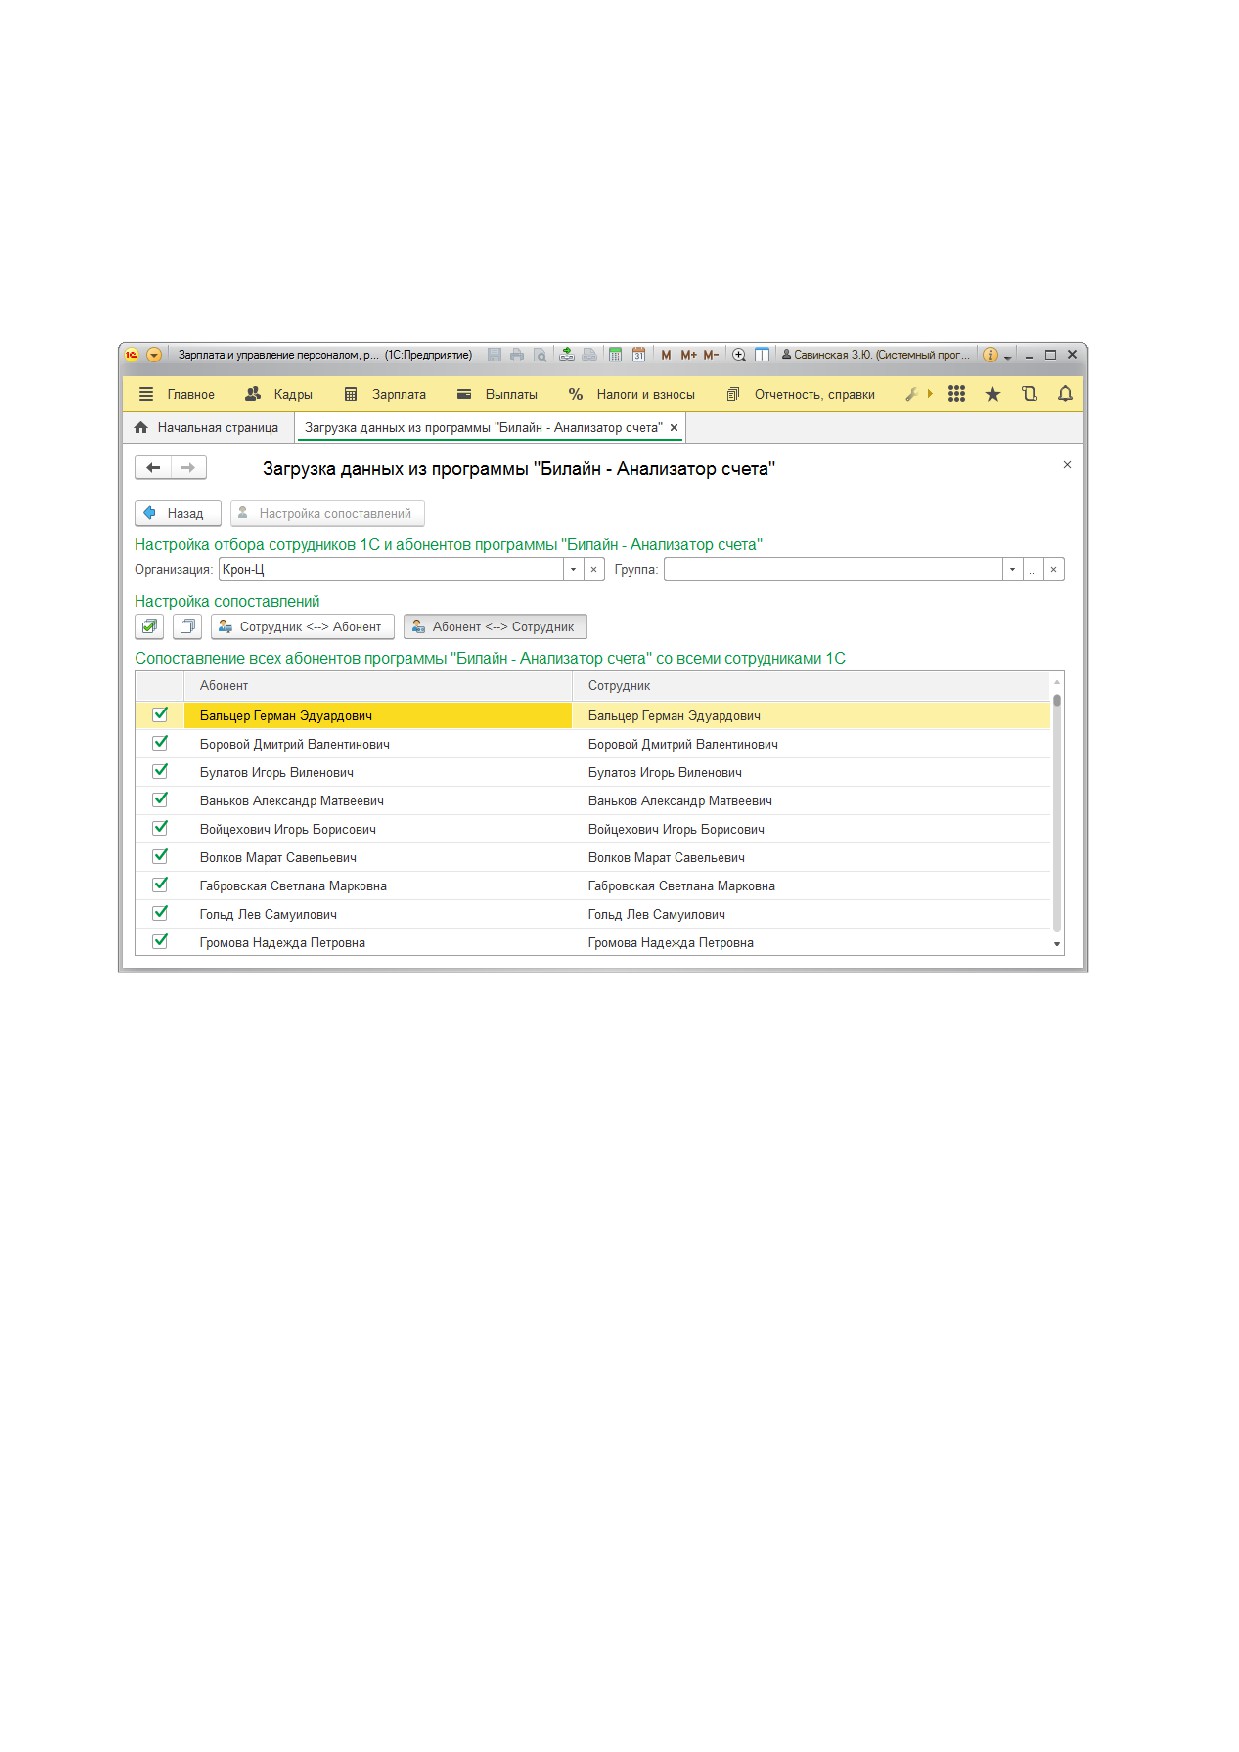Image resolution: width=1239 pixels, height=1752 pixels.
Task: Click the empty Группа input field
Action: [x=833, y=569]
